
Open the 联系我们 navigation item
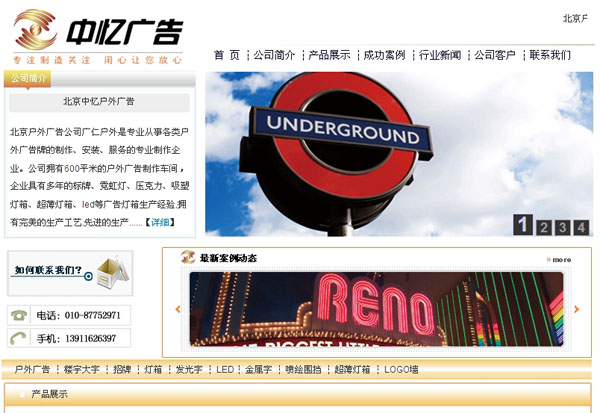pyautogui.click(x=550, y=55)
